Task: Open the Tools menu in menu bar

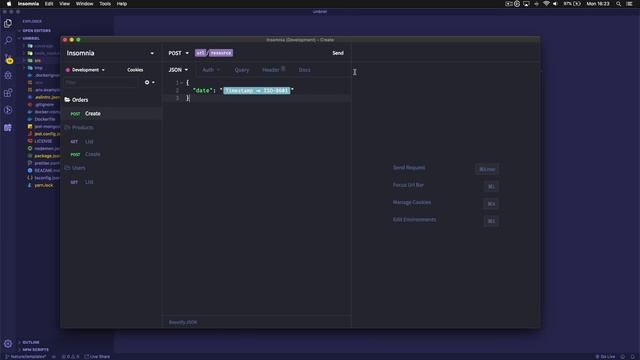Action: coord(105,4)
